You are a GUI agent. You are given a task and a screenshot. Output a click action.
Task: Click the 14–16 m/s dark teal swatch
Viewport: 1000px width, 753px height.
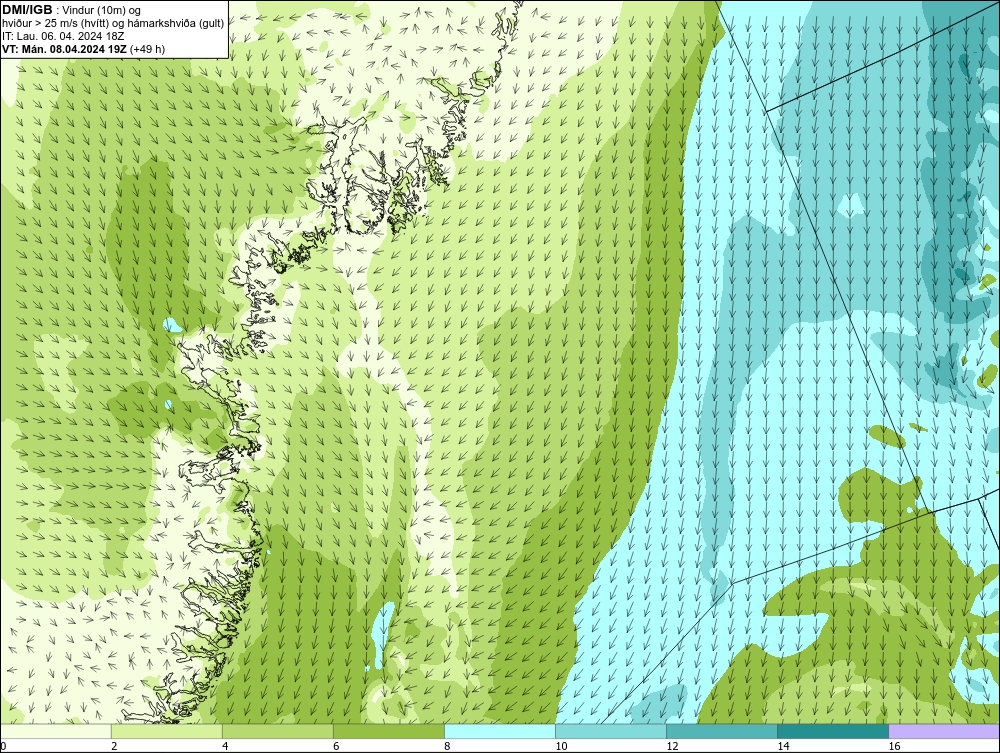[833, 731]
